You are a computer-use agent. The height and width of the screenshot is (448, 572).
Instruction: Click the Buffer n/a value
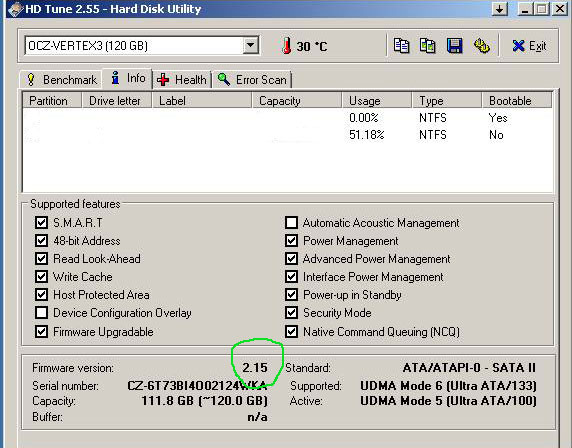pyautogui.click(x=257, y=417)
